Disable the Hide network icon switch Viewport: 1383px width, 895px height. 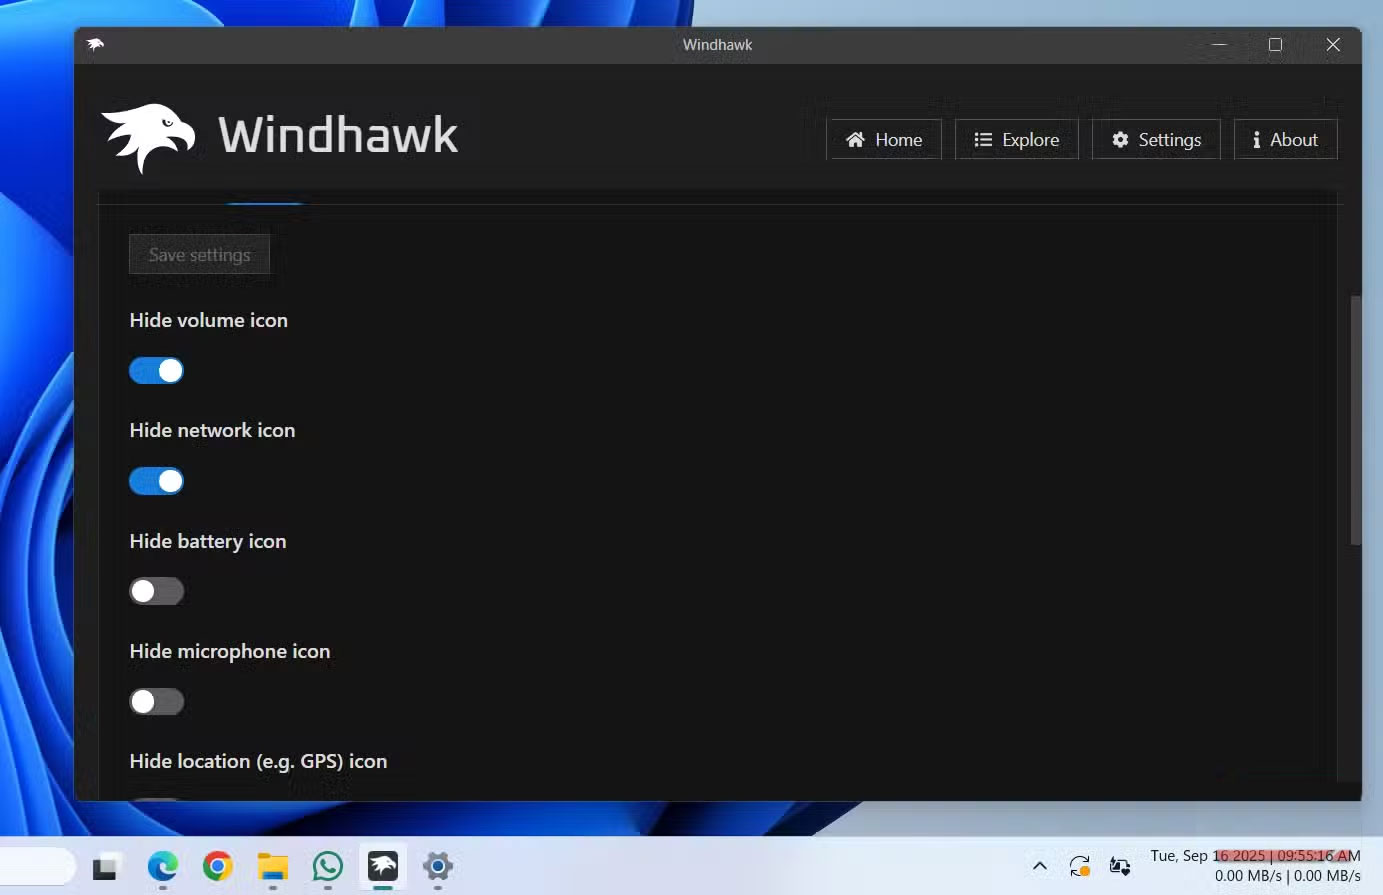tap(157, 481)
